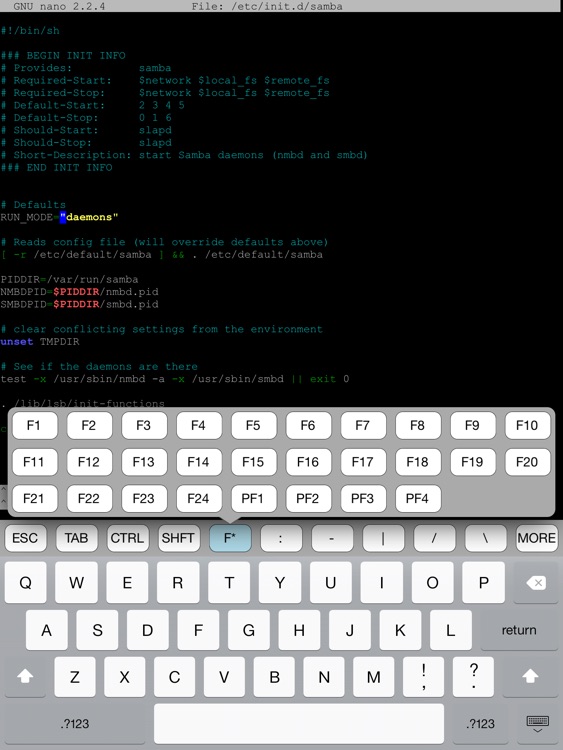Screen dimensions: 563x750
Task: Tap the return key
Action: click(519, 630)
